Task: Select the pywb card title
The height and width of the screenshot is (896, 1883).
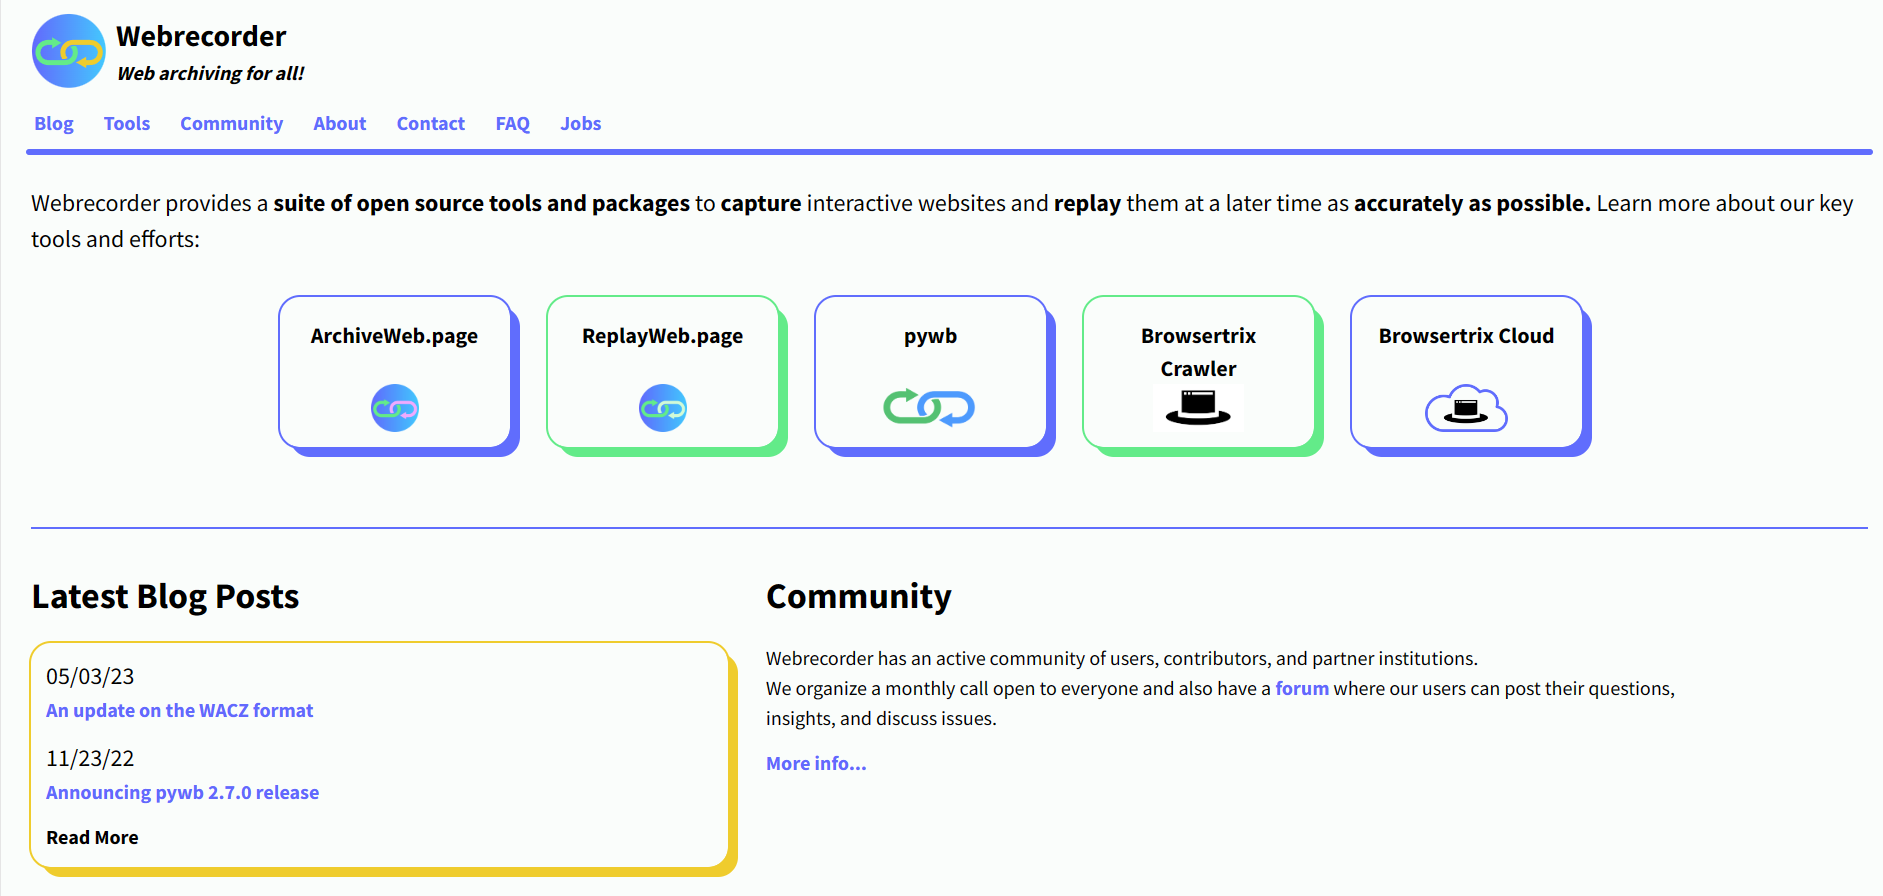Action: coord(930,336)
